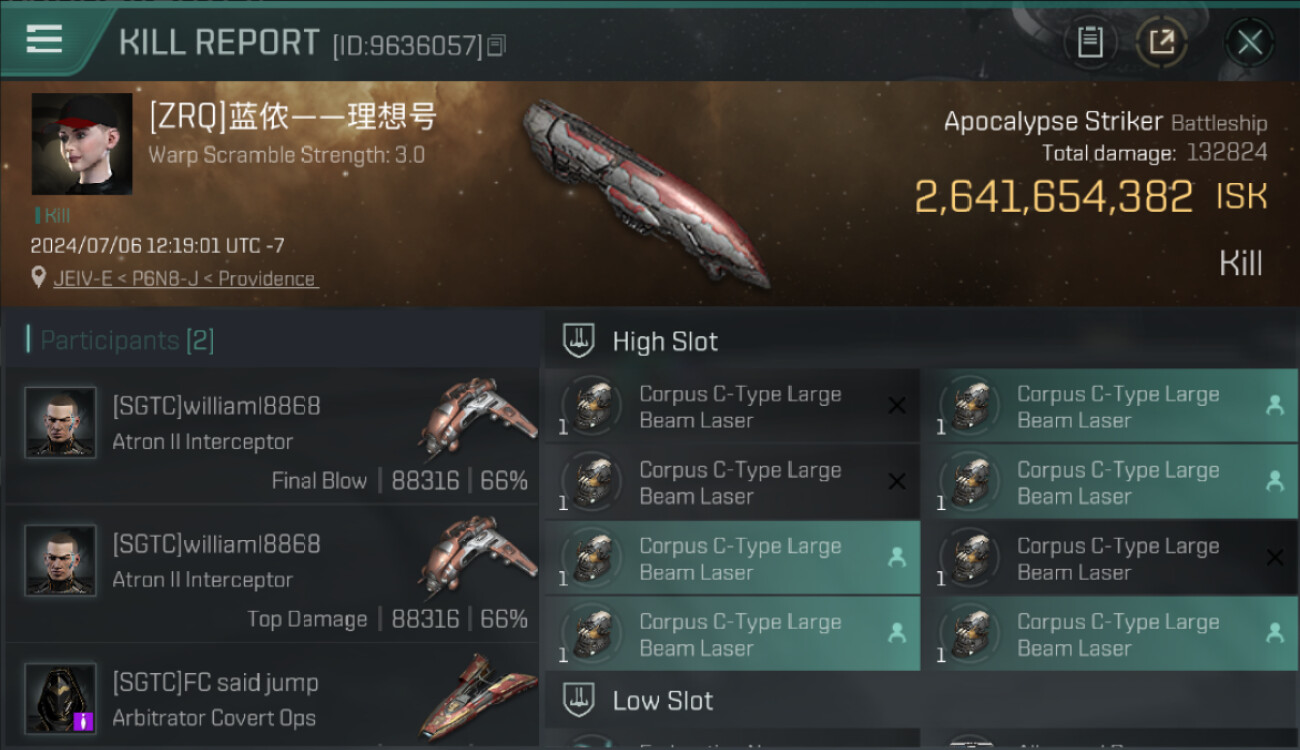Toggle the X on third right-column laser
This screenshot has width=1300, height=750.
coord(1275,557)
